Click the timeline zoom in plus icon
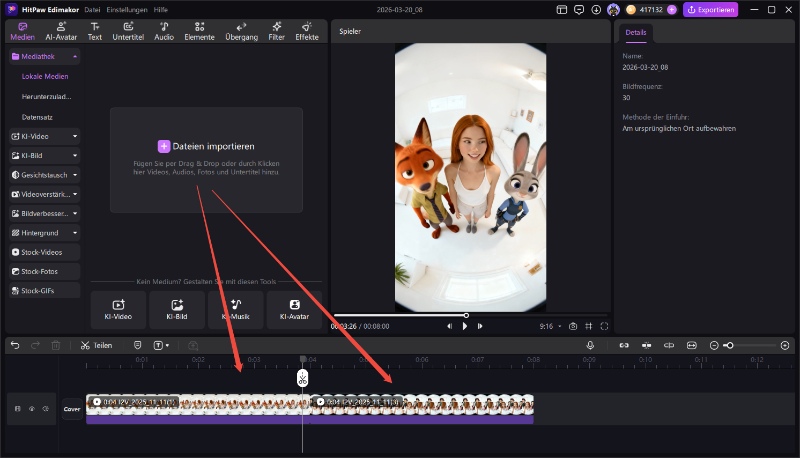800x458 pixels. click(x=785, y=345)
